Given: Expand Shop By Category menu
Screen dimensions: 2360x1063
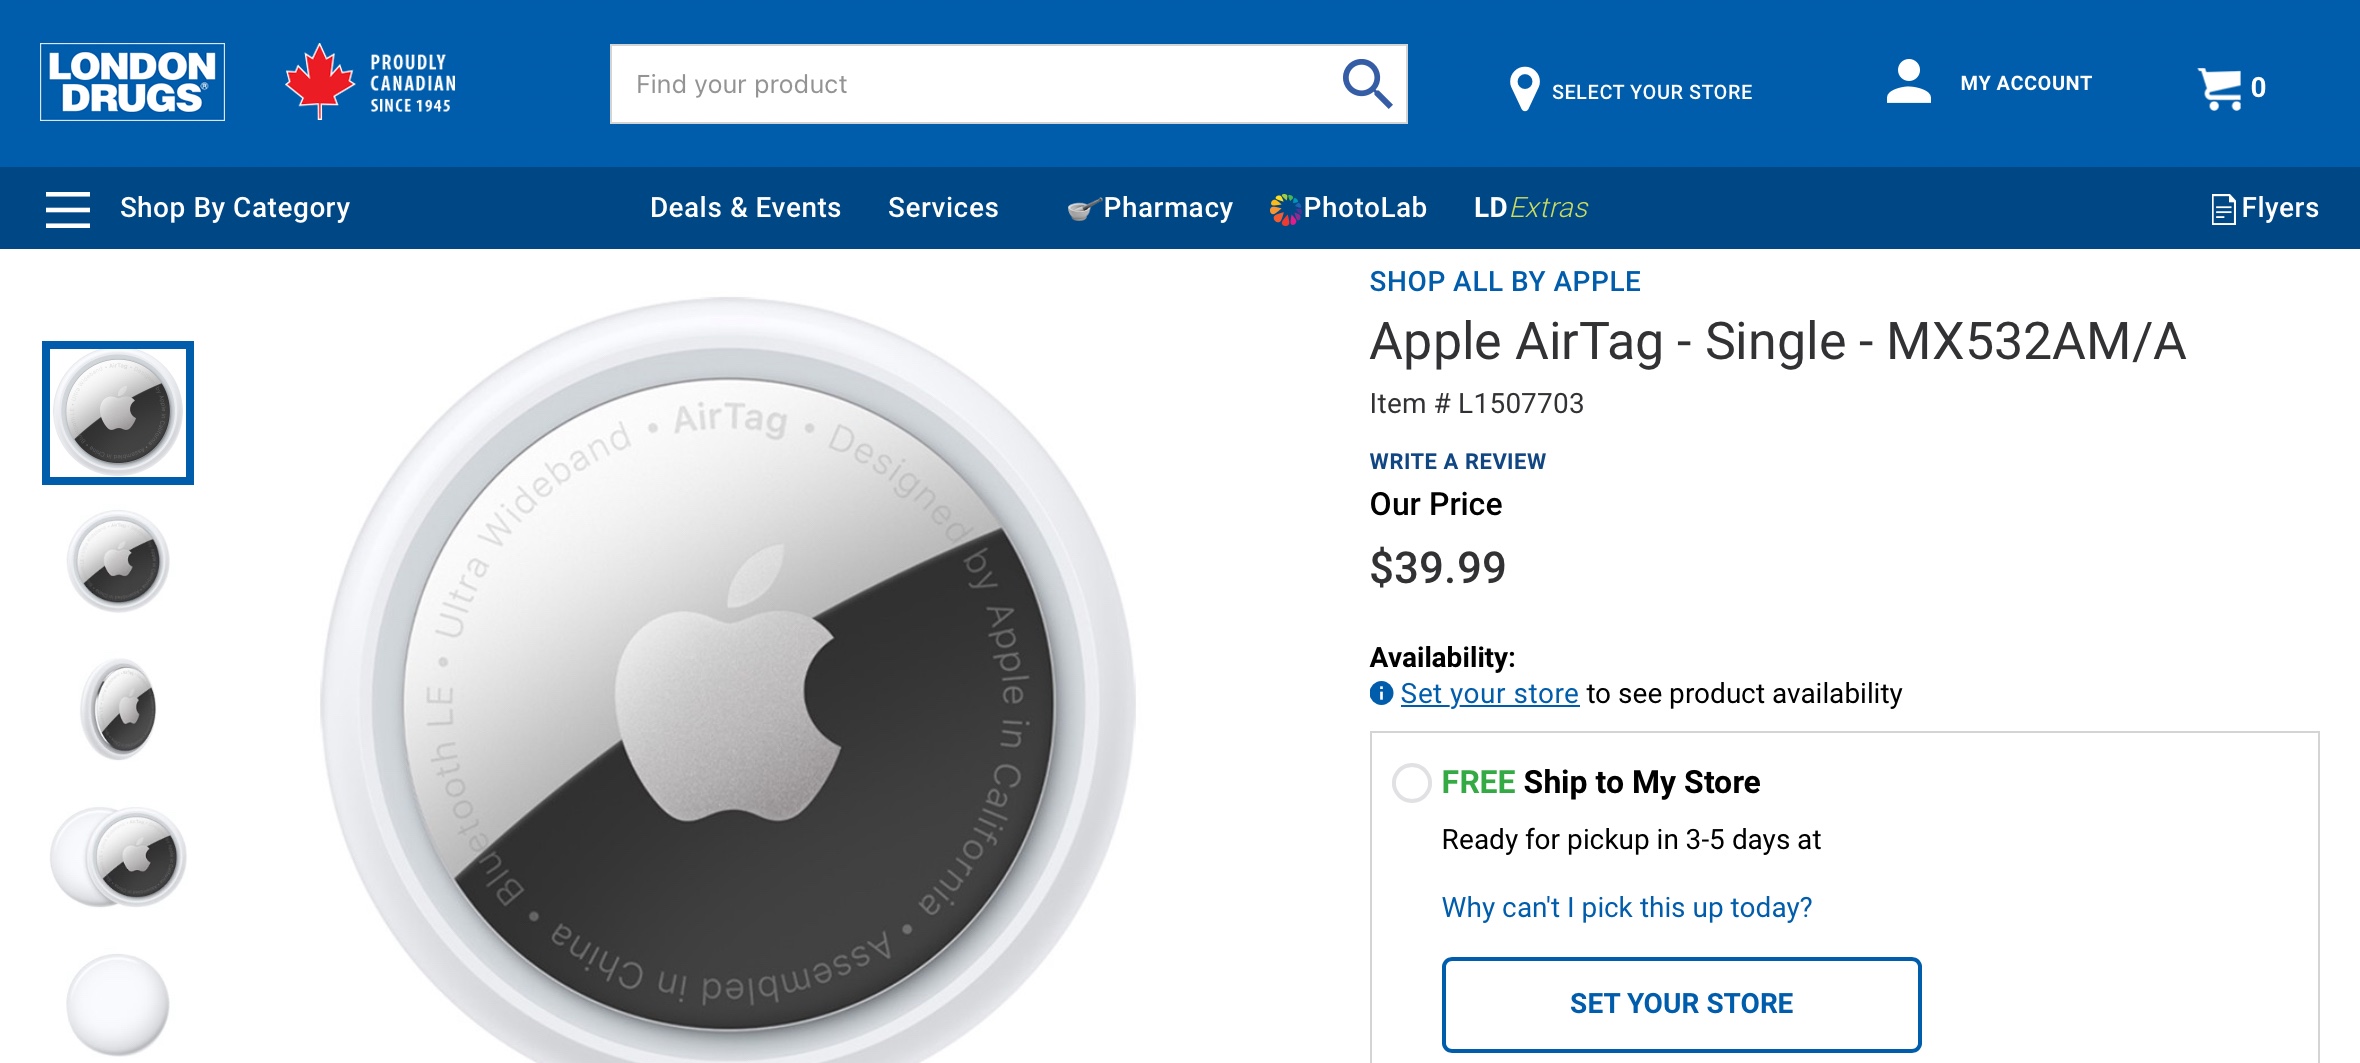Looking at the screenshot, I should (x=235, y=208).
